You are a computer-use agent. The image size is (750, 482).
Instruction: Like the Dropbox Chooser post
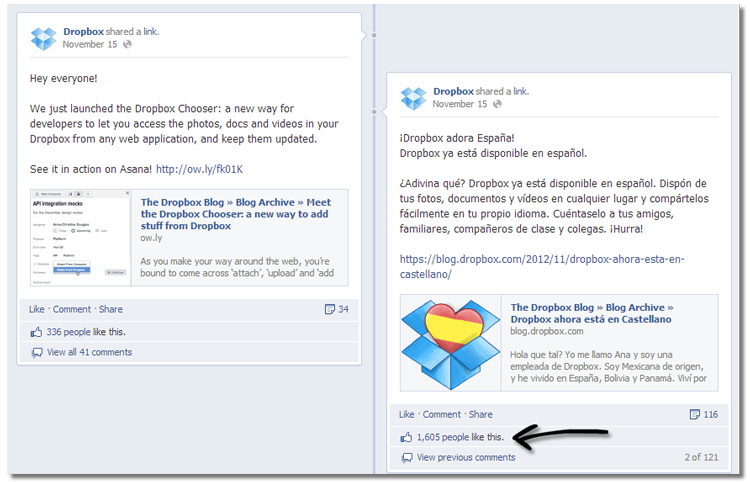pyautogui.click(x=36, y=309)
